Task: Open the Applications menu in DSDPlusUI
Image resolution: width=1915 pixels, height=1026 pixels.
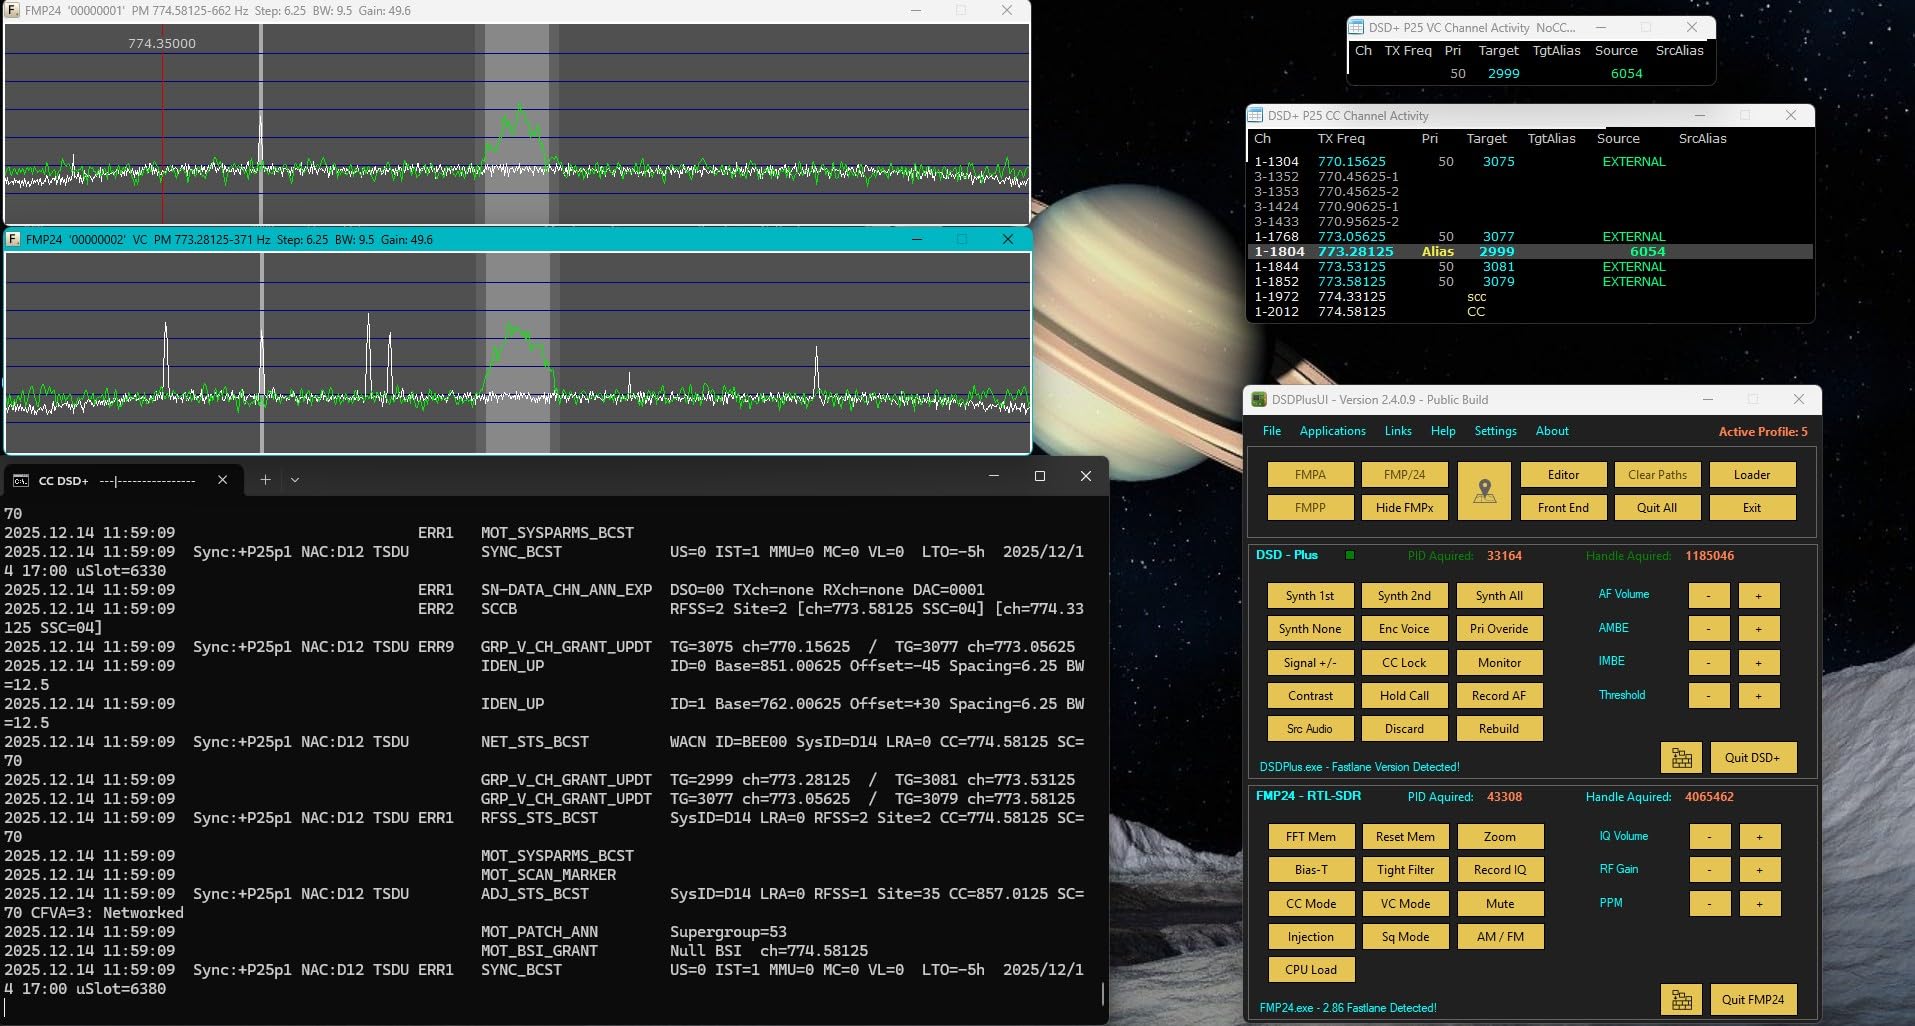Action: [x=1332, y=431]
